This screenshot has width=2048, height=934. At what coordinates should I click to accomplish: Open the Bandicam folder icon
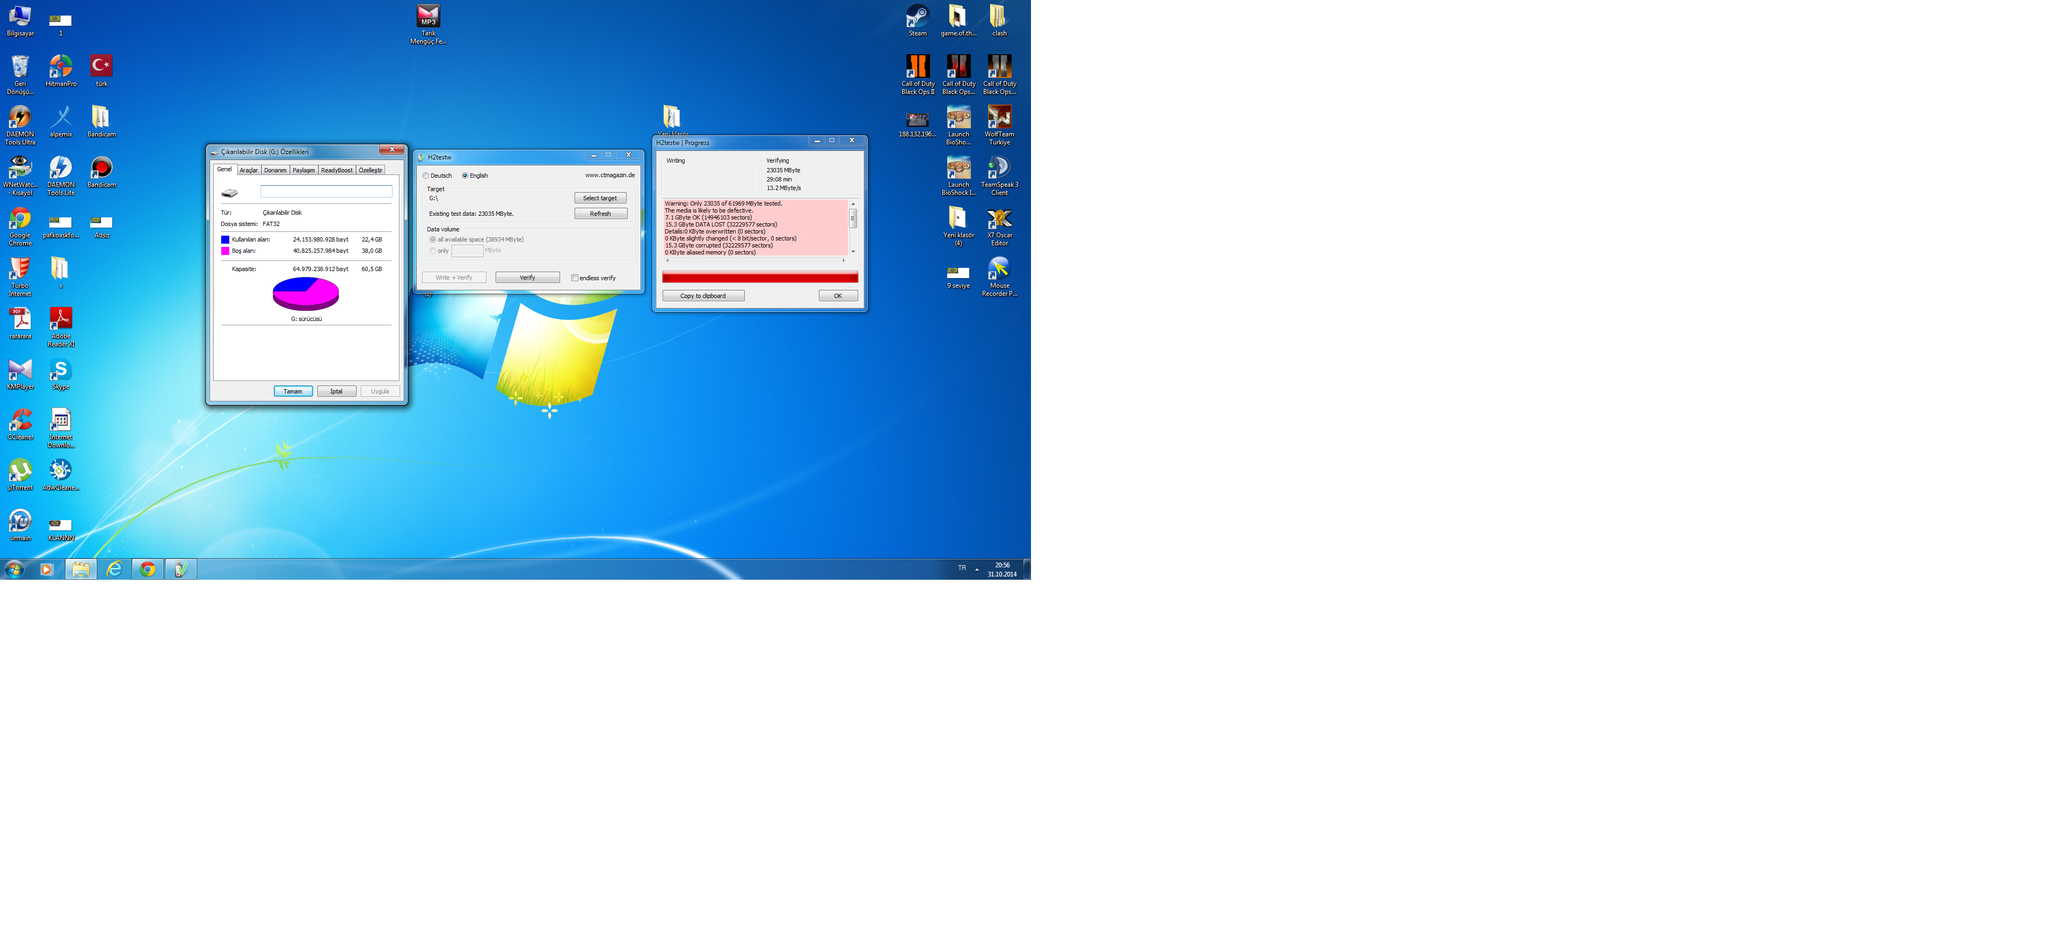click(101, 121)
